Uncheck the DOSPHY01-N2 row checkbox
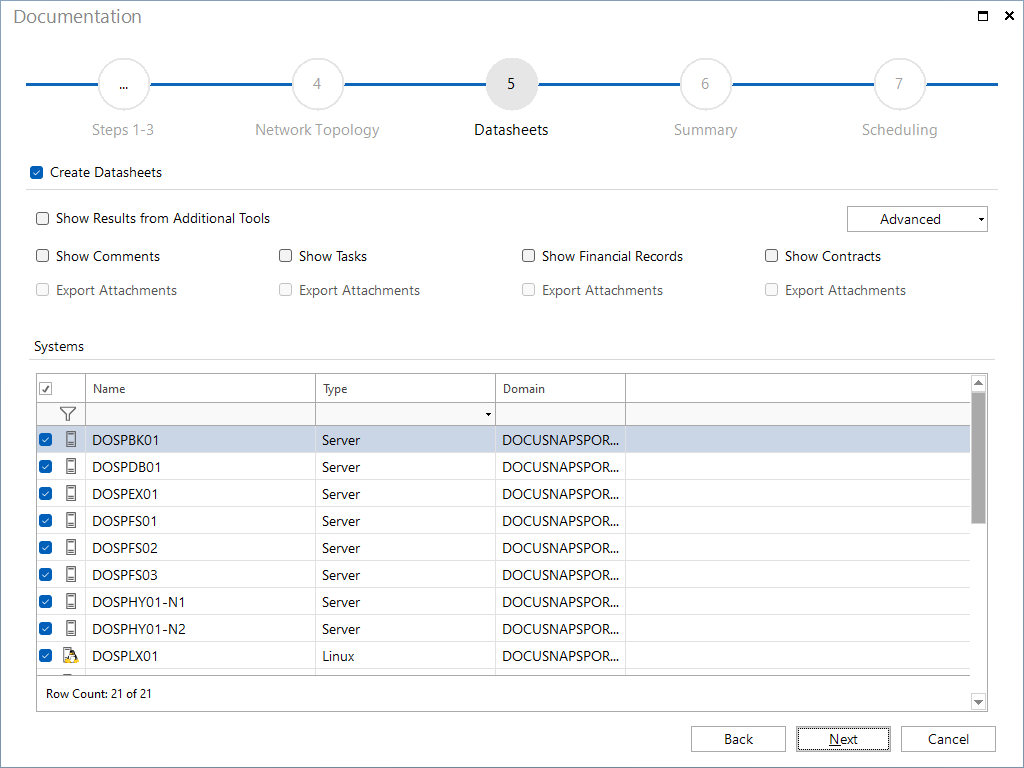 pos(46,628)
